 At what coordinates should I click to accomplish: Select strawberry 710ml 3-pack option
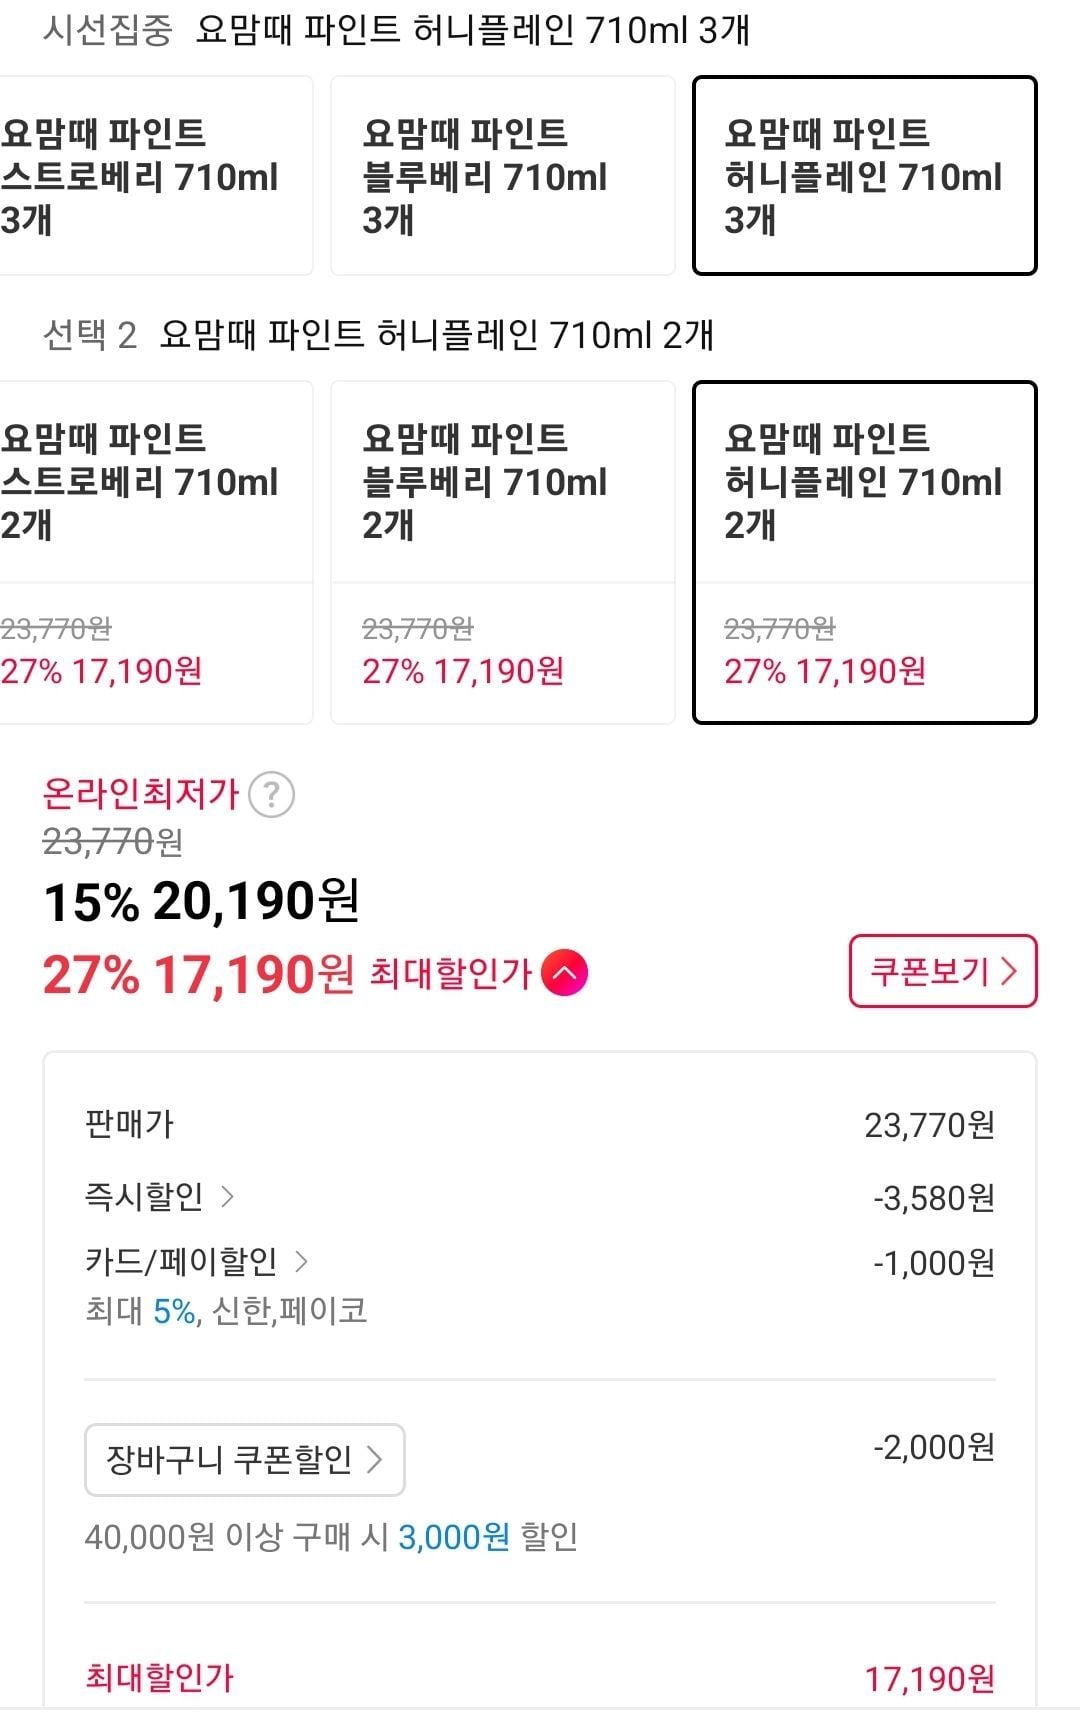tap(150, 176)
